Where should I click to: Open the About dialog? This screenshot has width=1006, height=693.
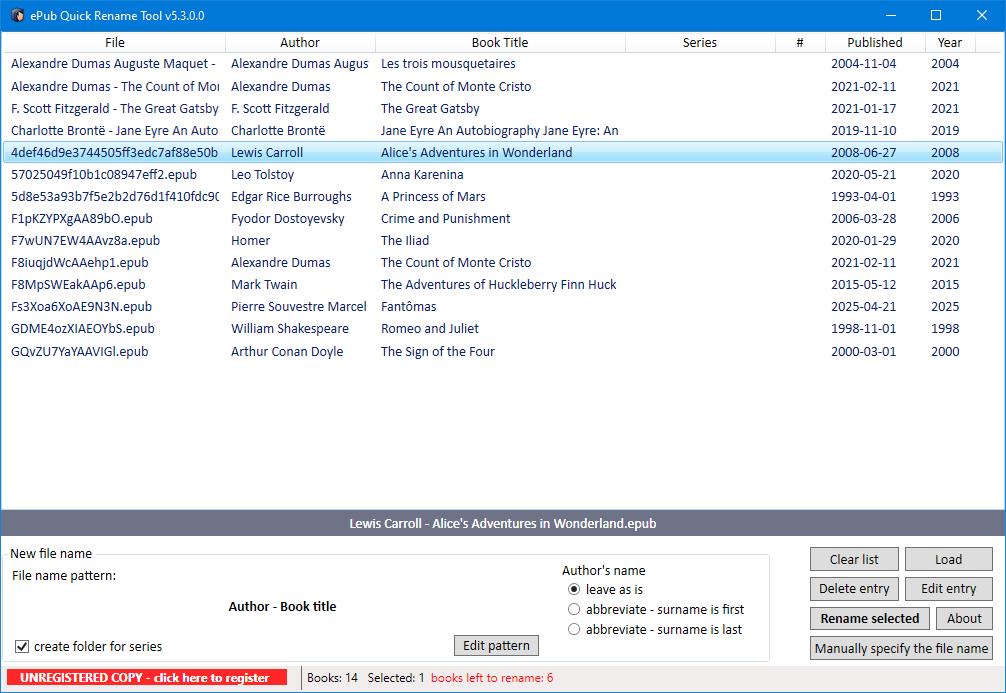tap(963, 618)
